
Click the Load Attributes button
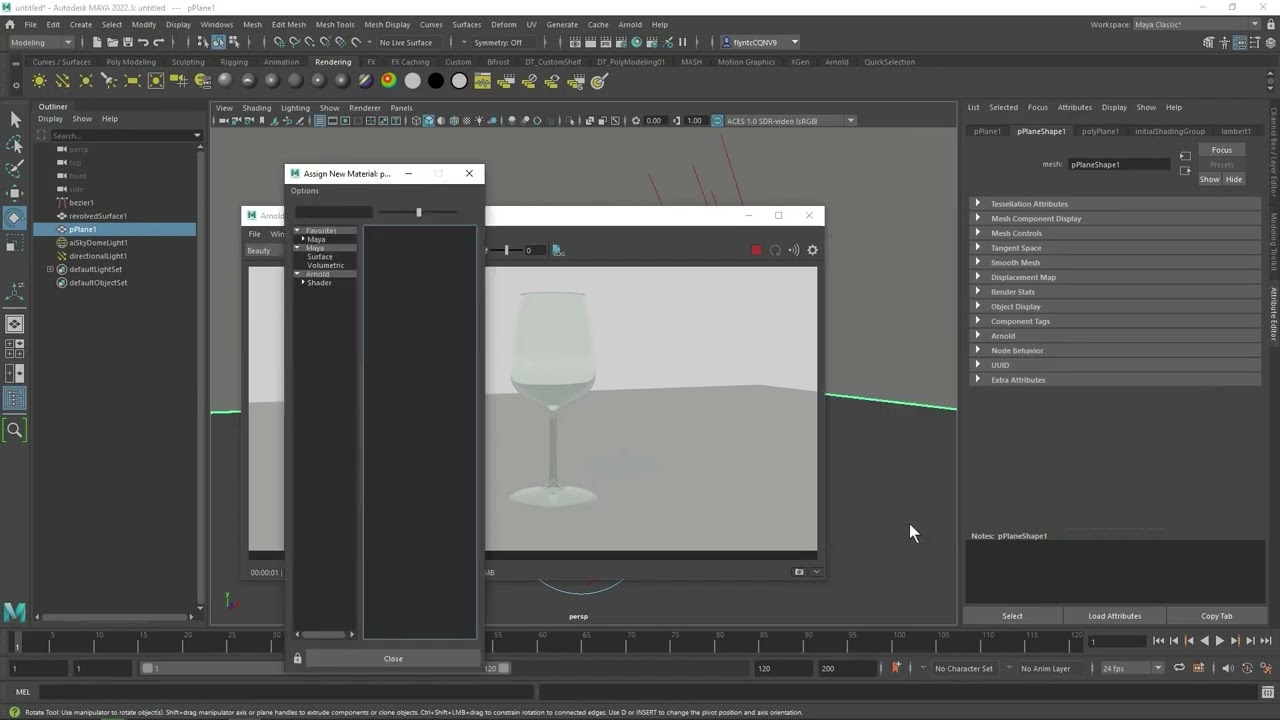1114,616
